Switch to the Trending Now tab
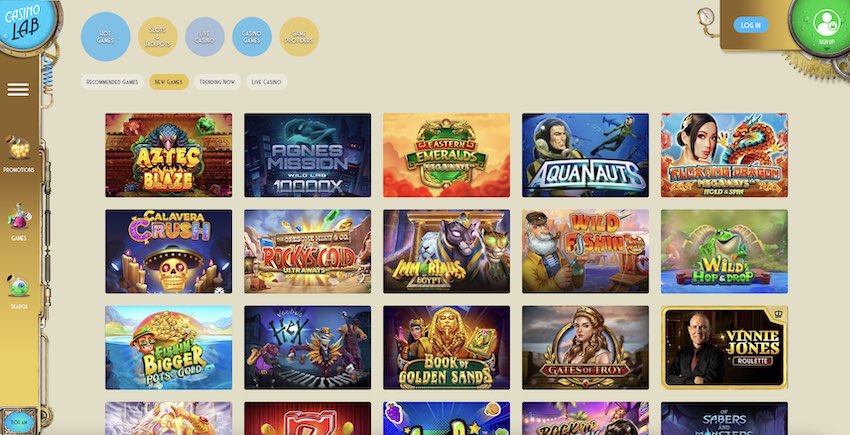 click(217, 82)
